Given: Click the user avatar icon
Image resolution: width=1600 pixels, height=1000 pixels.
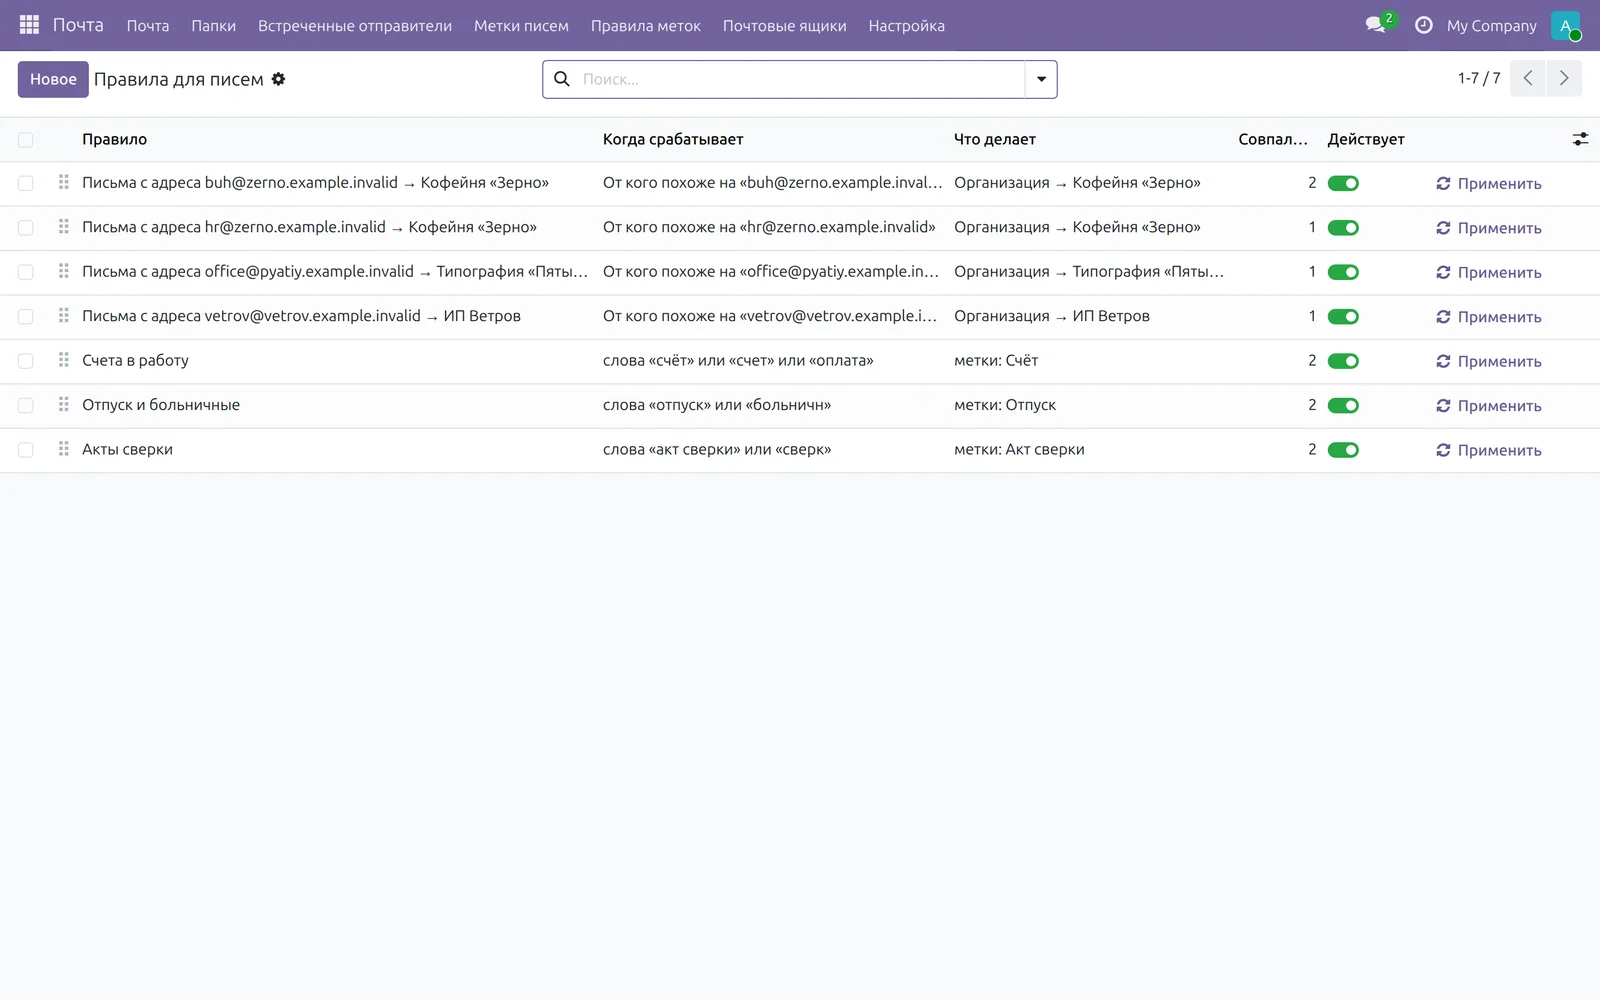Looking at the screenshot, I should [x=1565, y=25].
